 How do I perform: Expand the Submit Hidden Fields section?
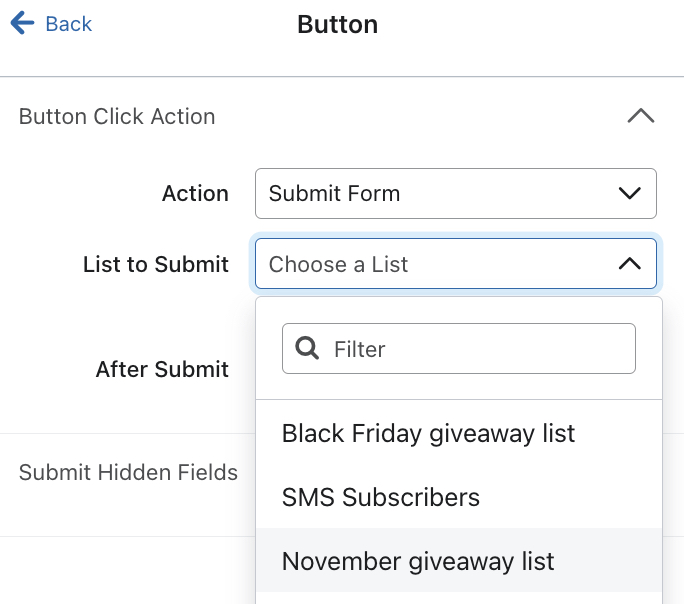(x=128, y=472)
